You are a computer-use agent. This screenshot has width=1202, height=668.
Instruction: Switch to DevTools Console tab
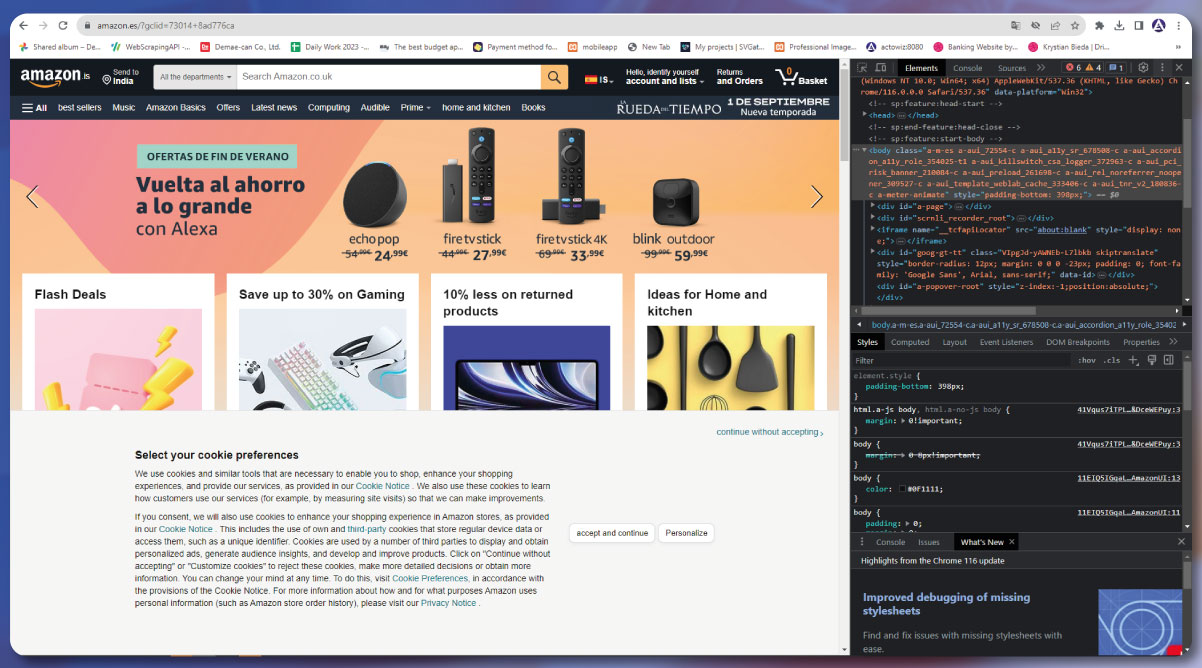tap(967, 68)
